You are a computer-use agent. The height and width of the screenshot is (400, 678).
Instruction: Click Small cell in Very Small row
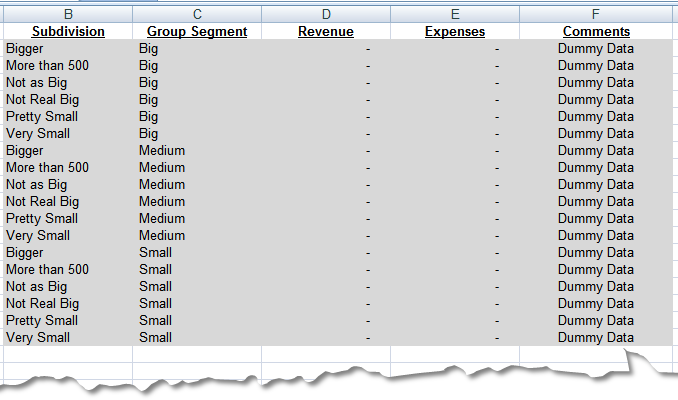197,337
